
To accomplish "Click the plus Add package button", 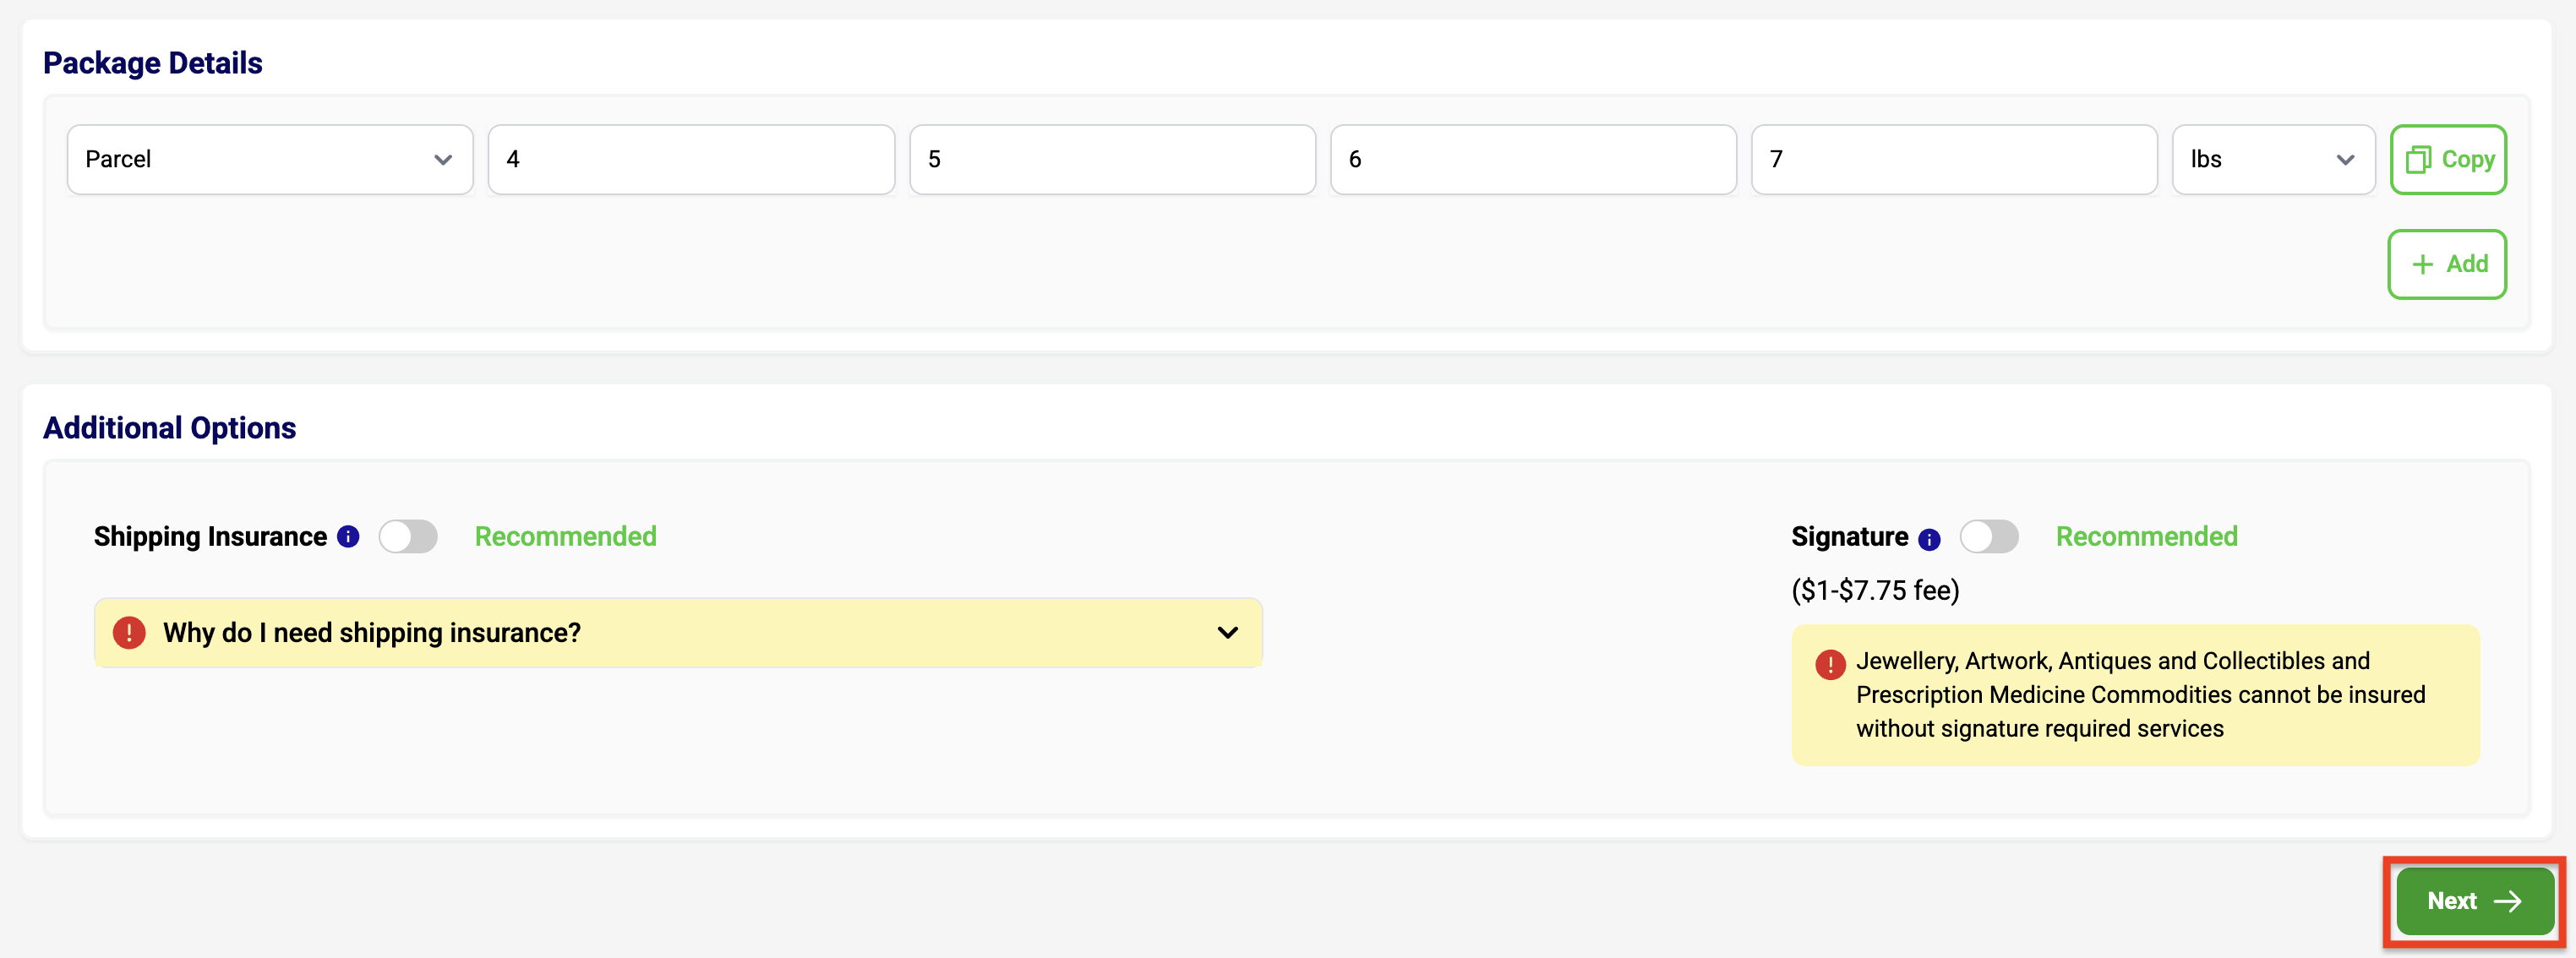I will click(x=2446, y=264).
